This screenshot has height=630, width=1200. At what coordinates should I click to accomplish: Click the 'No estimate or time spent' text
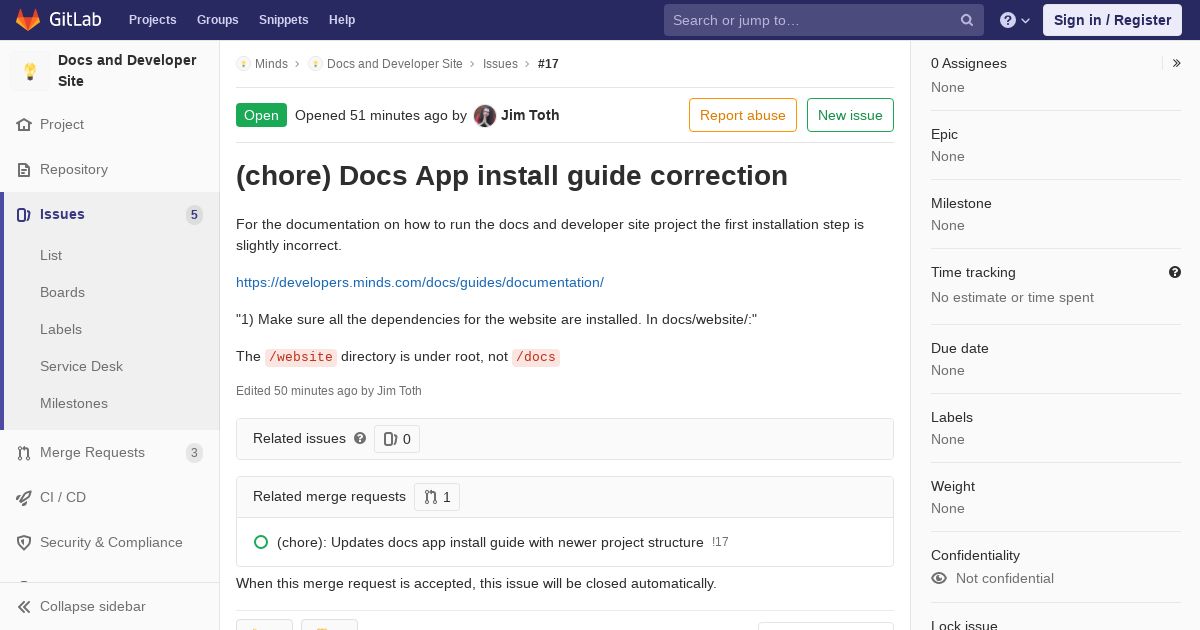(x=1012, y=297)
